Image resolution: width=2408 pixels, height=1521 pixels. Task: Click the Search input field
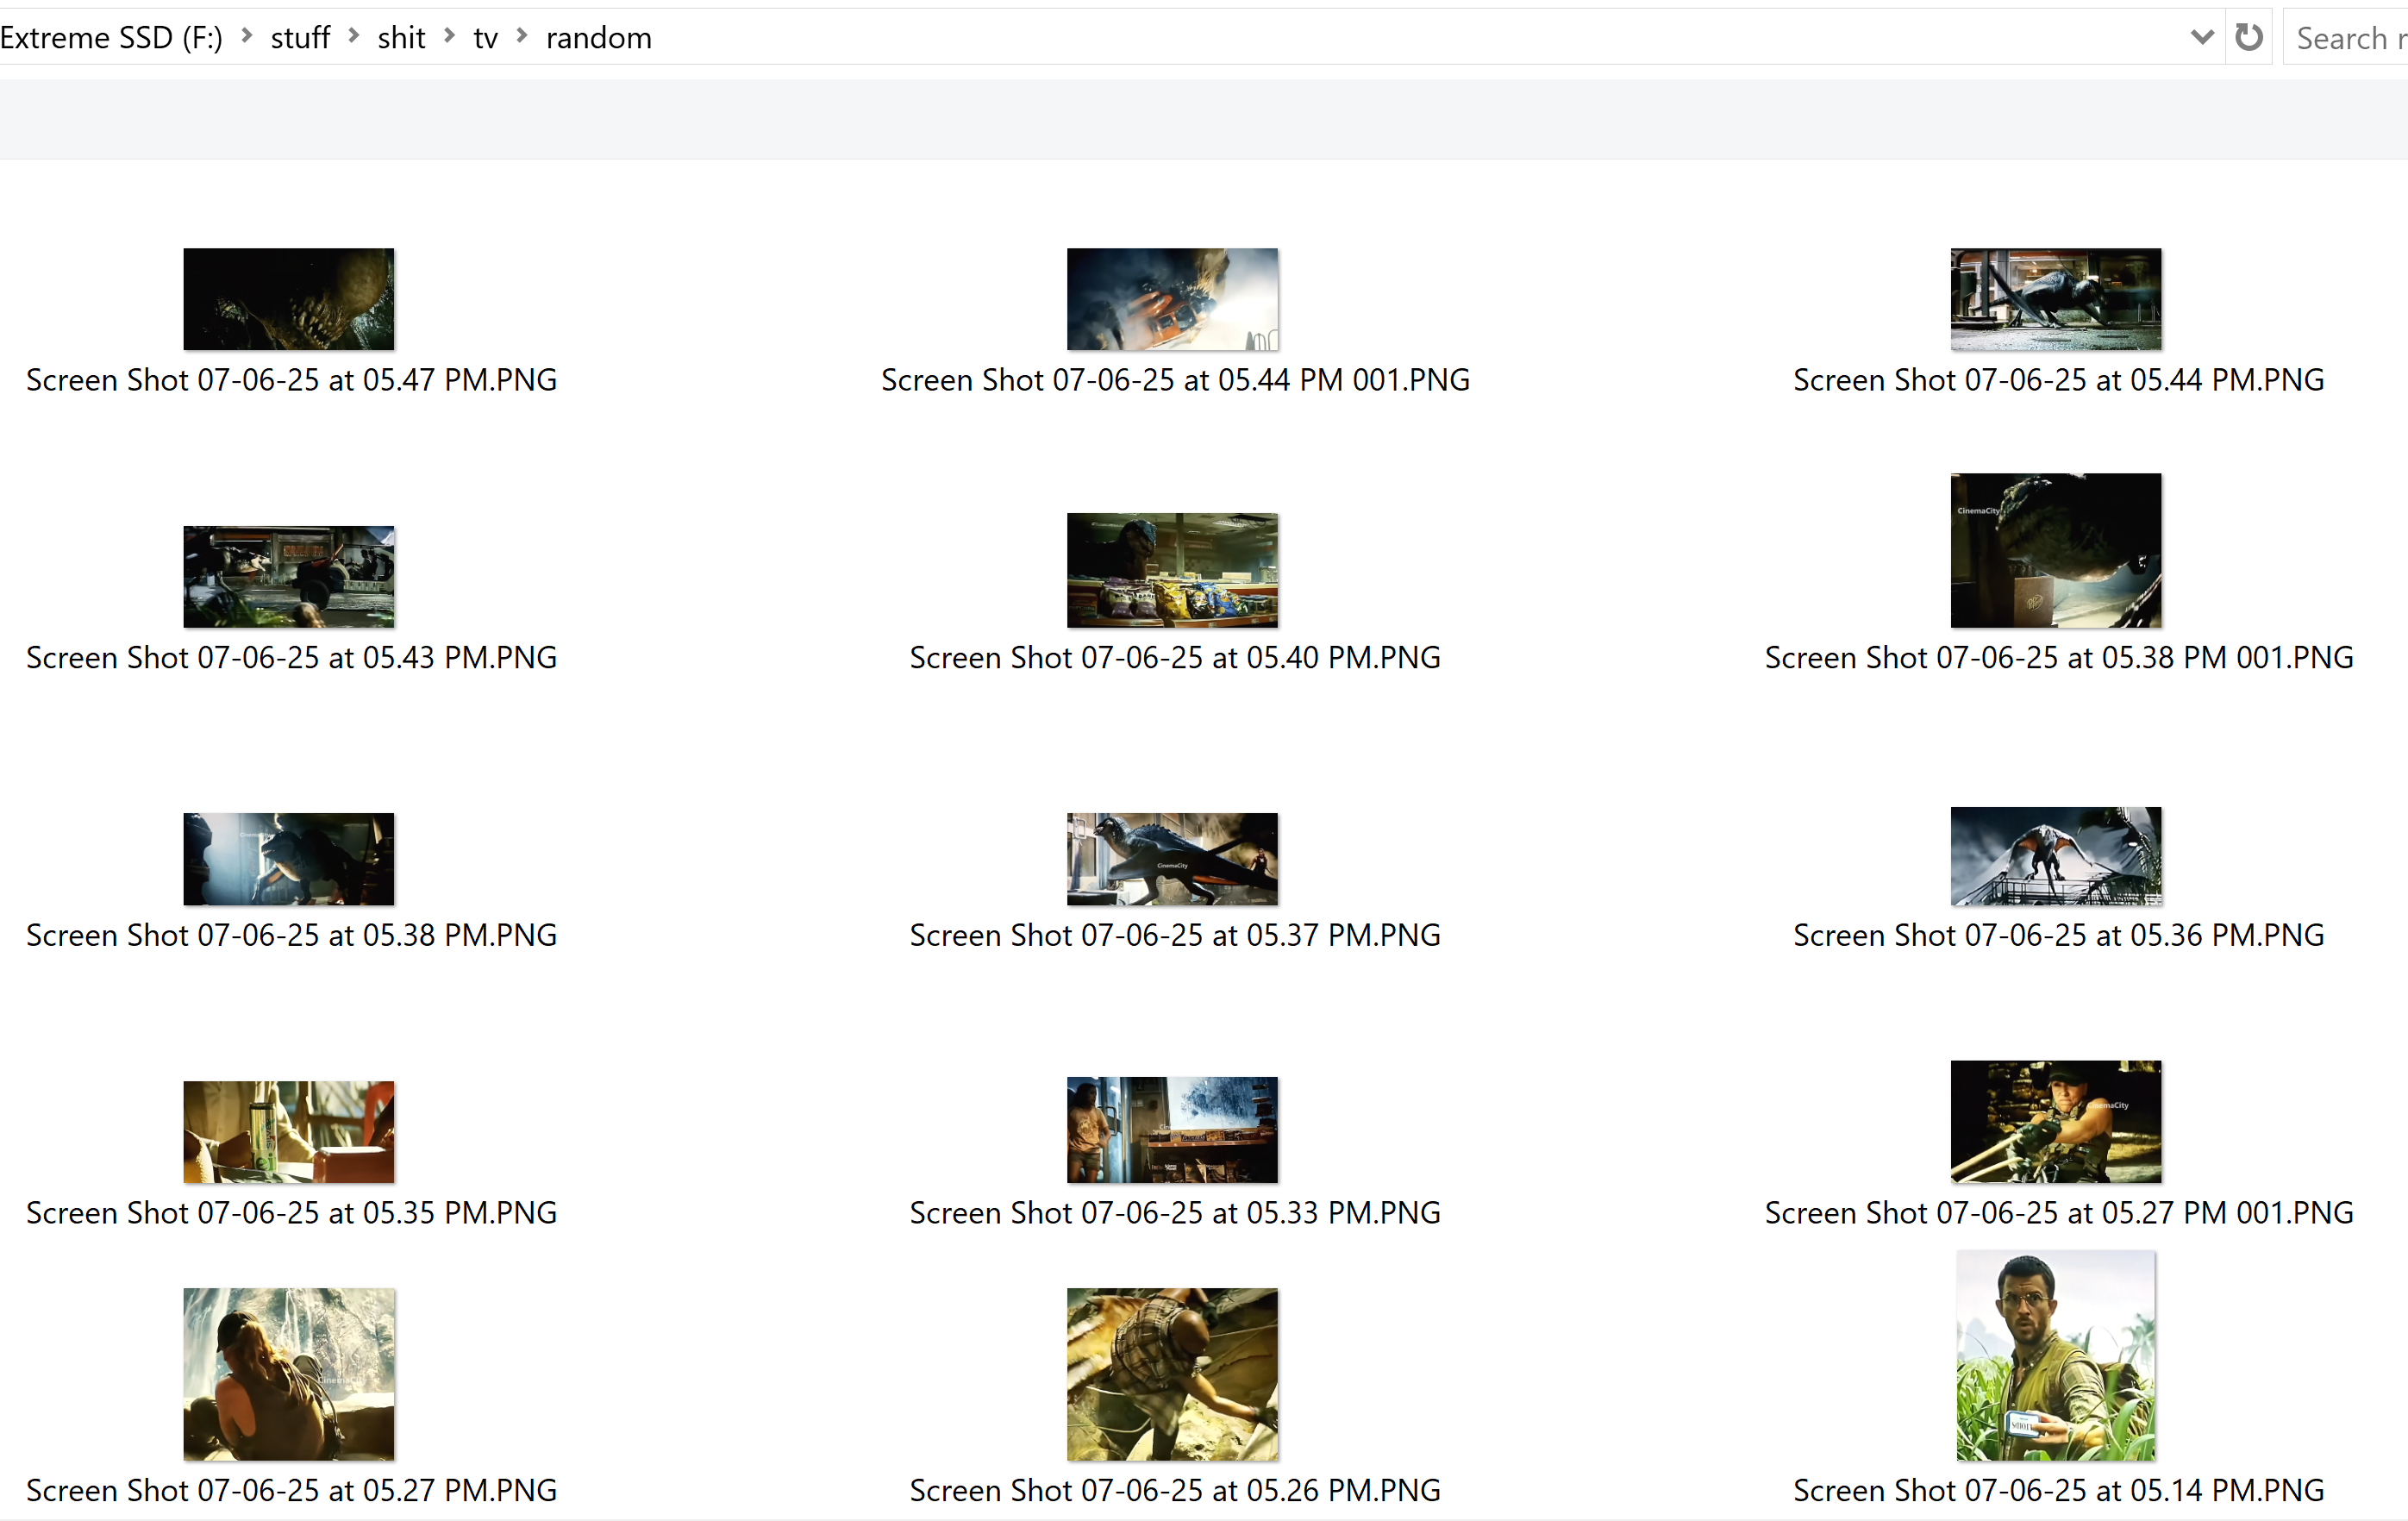coord(2346,38)
